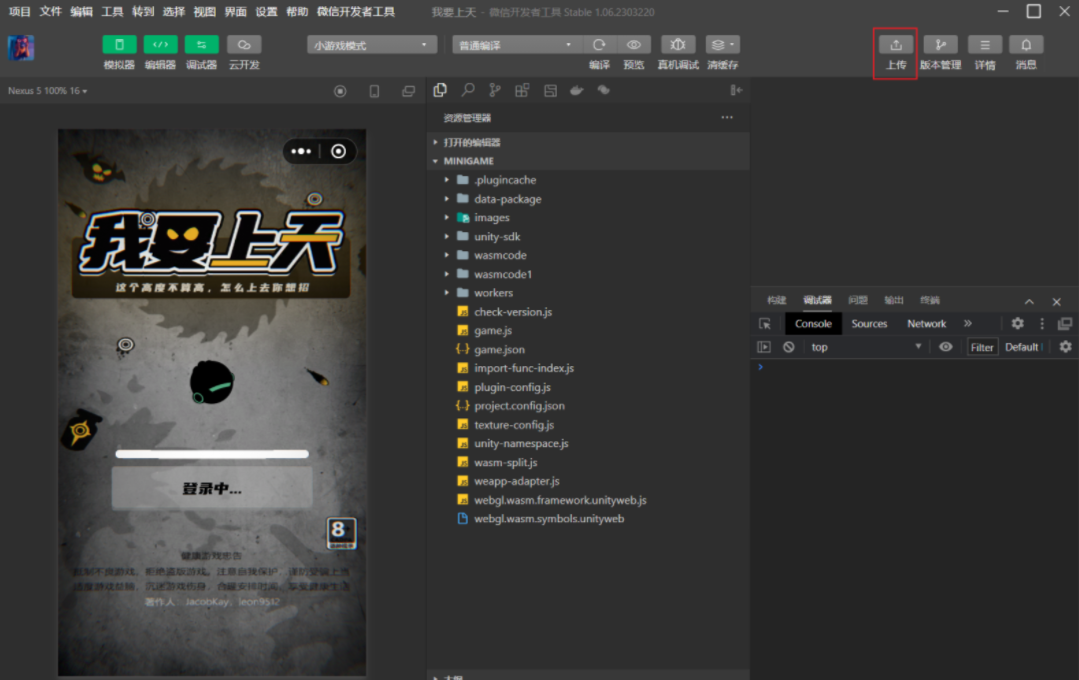Expand the workers folder
Viewport: 1079px width, 680px height.
(x=493, y=293)
